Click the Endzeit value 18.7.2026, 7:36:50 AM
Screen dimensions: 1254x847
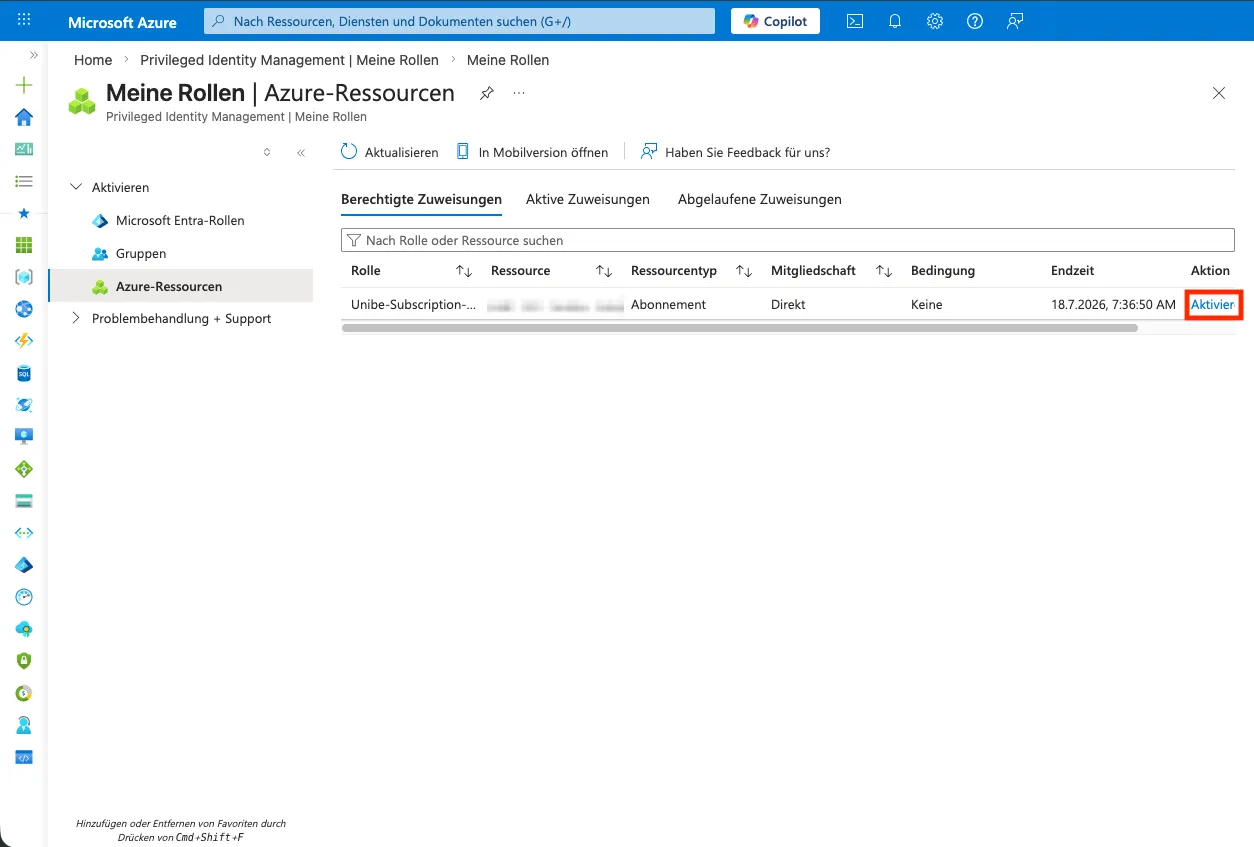click(1113, 304)
